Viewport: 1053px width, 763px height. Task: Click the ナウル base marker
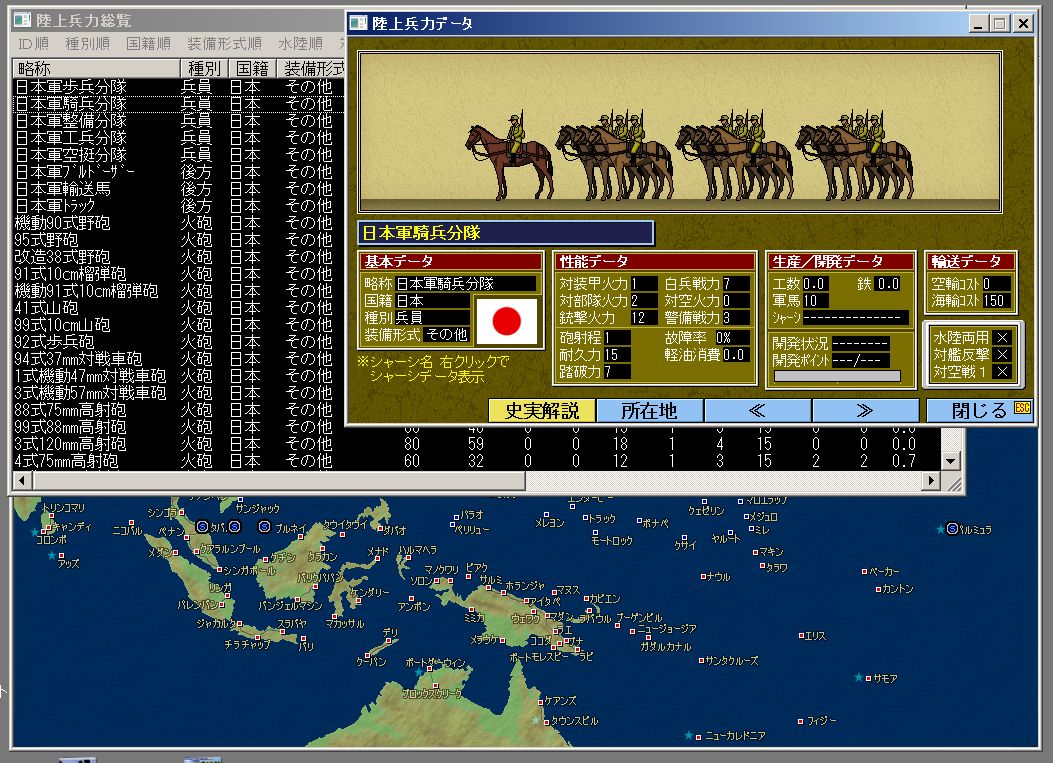coord(704,576)
